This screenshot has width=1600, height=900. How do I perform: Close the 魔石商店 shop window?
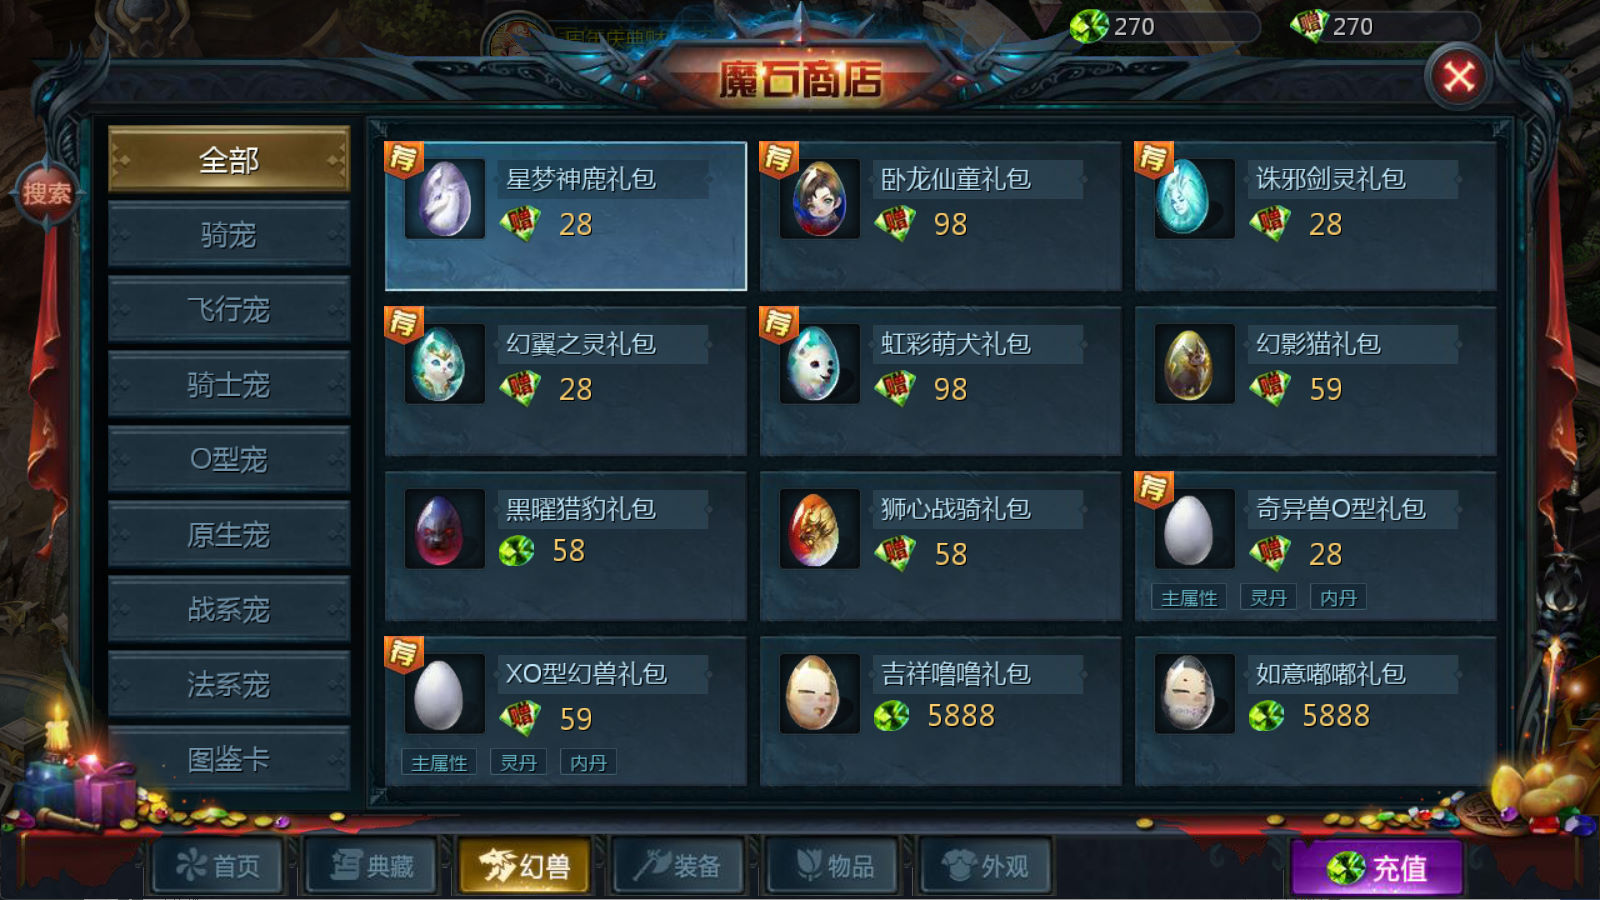tap(1459, 77)
